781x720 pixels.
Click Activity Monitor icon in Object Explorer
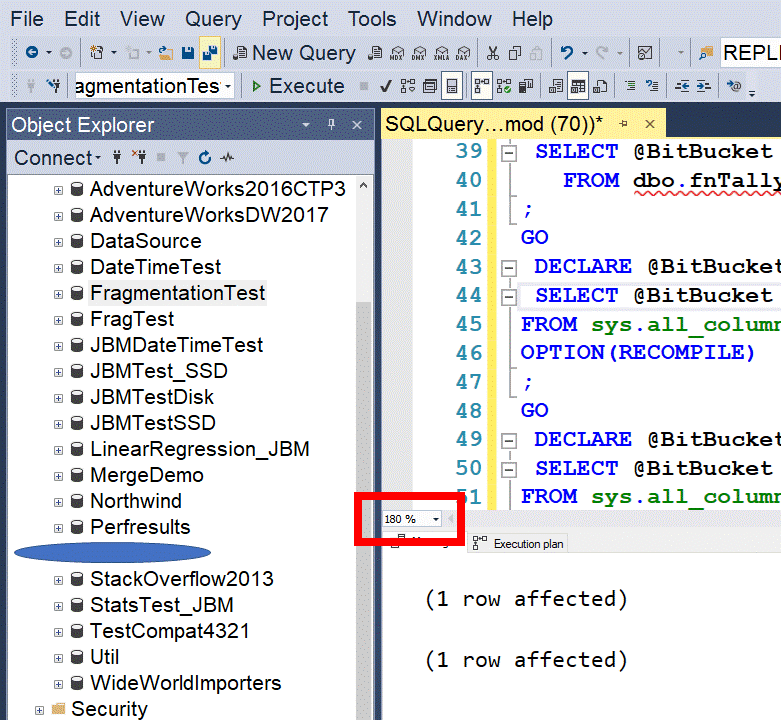pos(227,158)
